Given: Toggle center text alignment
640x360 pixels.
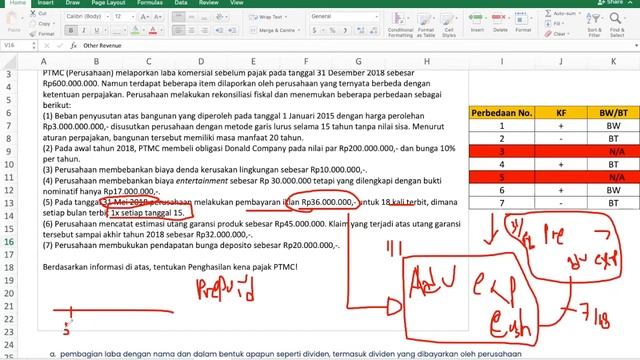Looking at the screenshot, I should pyautogui.click(x=191, y=31).
